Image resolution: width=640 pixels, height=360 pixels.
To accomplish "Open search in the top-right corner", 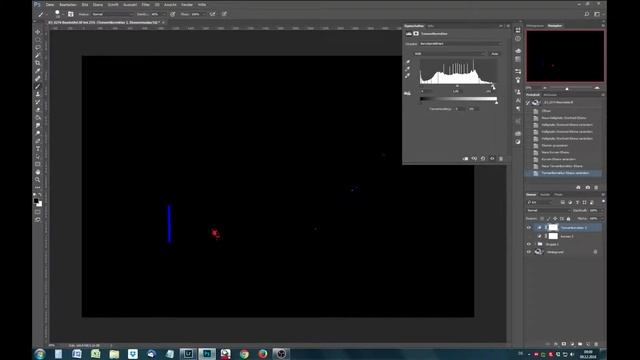I will pos(587,14).
